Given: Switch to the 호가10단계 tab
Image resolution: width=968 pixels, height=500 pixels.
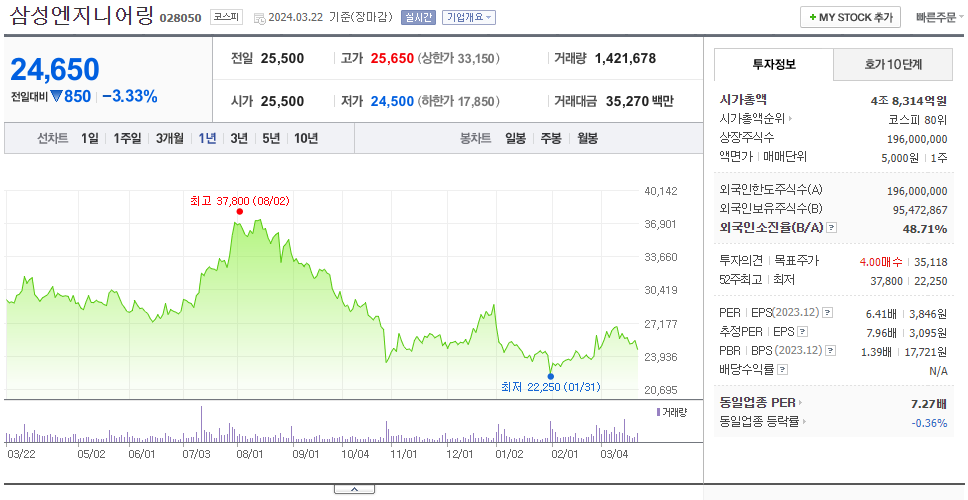Looking at the screenshot, I should tap(893, 64).
